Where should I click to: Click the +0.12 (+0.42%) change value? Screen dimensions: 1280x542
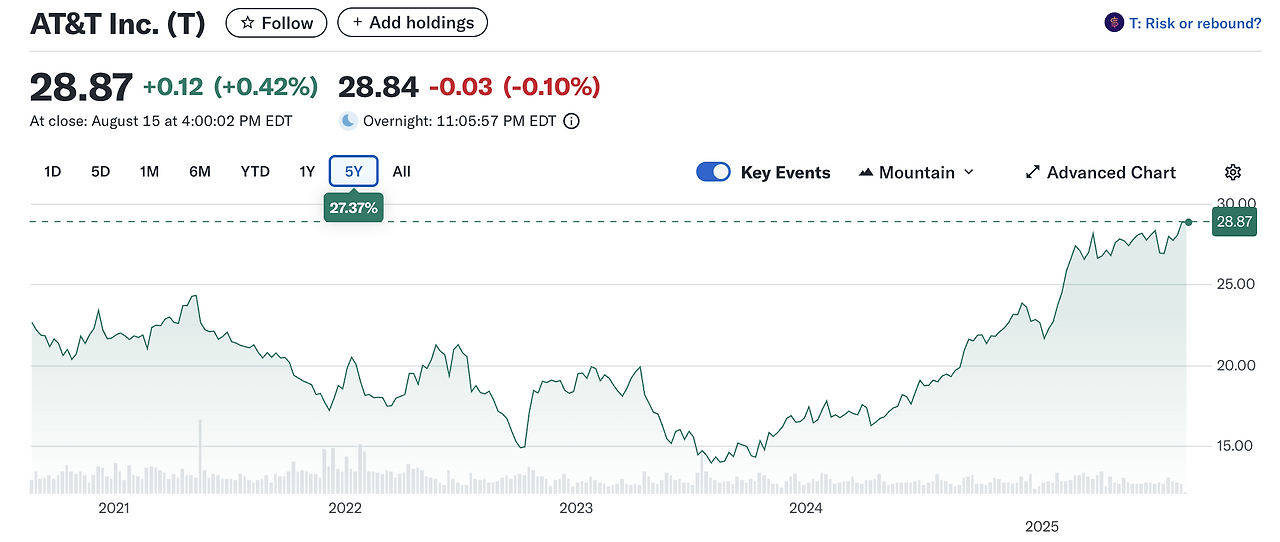click(230, 87)
